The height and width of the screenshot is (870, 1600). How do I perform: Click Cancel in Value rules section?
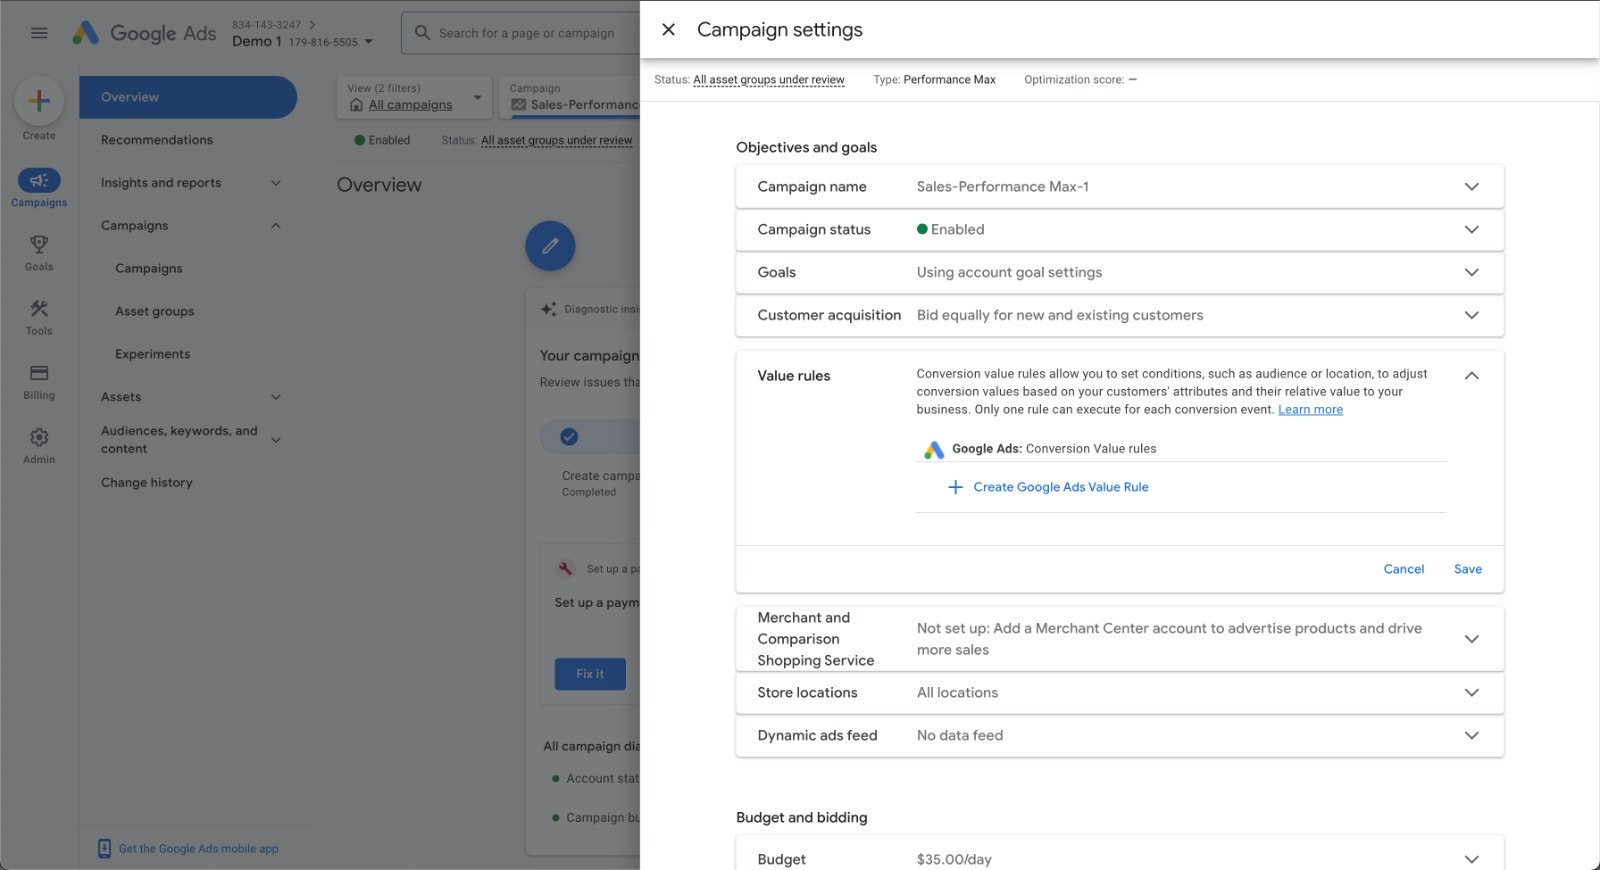coord(1403,569)
